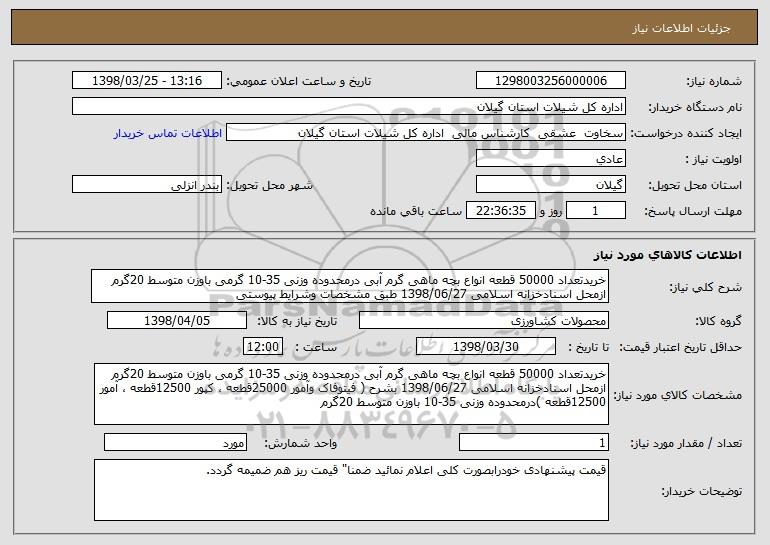Click the header title جزئیات اطلاعات نیاز
The width and height of the screenshot is (770, 545).
click(x=681, y=28)
